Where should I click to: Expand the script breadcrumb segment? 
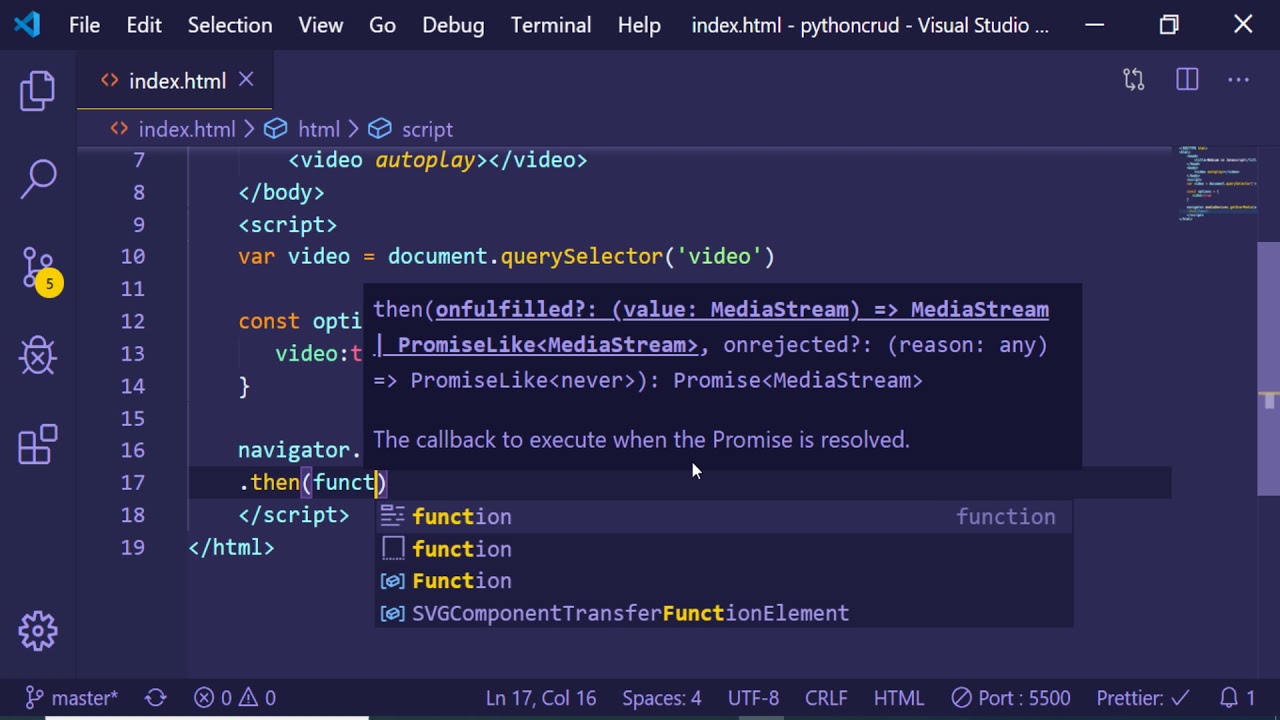point(426,129)
